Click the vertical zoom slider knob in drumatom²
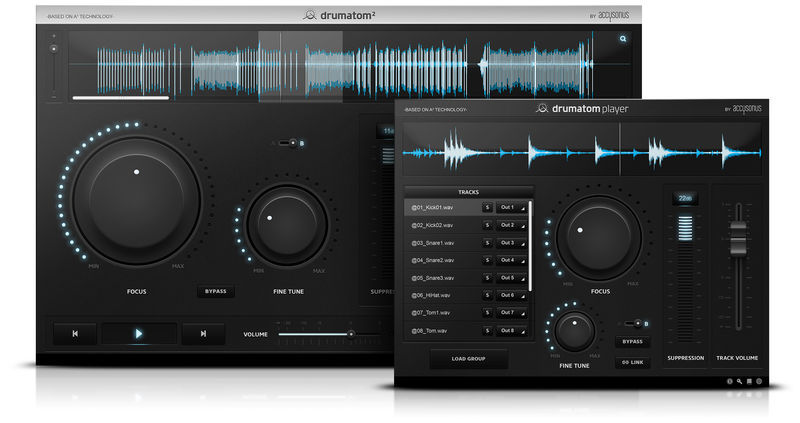The height and width of the screenshot is (423, 800). click(54, 49)
